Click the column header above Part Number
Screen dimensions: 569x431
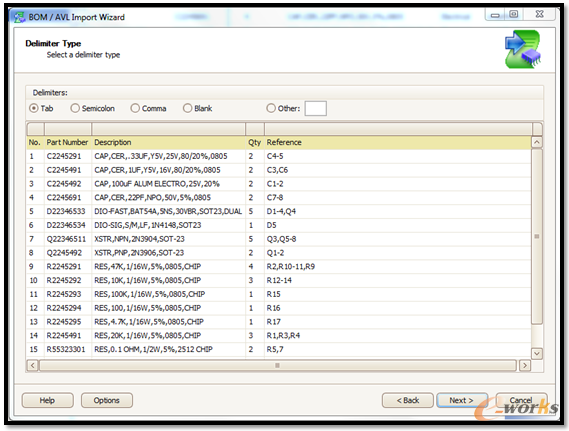coord(68,129)
